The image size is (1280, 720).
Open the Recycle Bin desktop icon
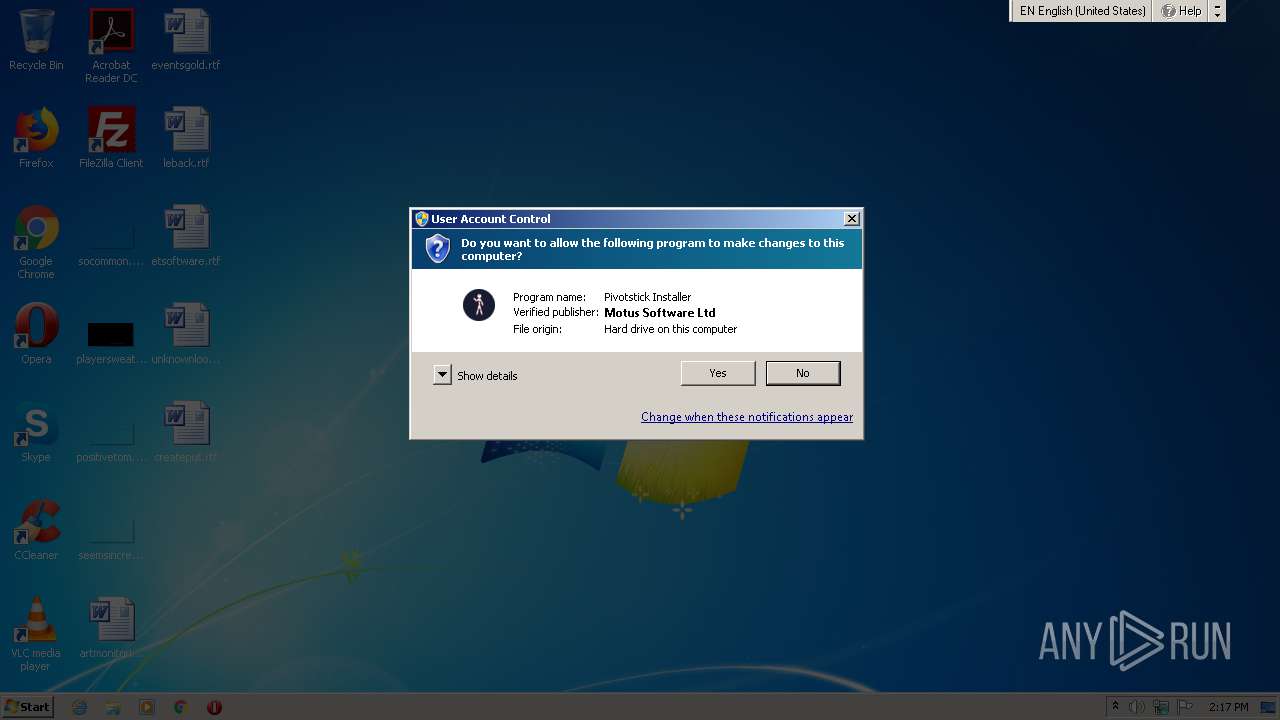click(36, 41)
